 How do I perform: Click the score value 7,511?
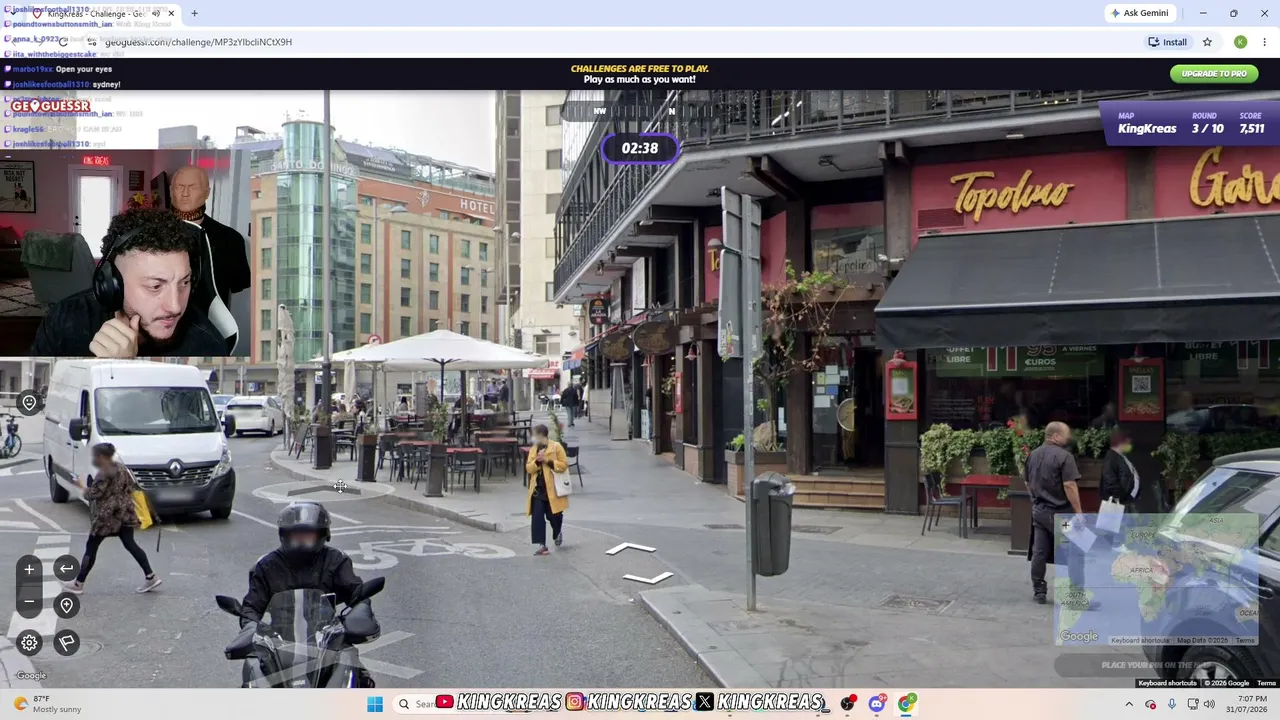click(x=1252, y=128)
